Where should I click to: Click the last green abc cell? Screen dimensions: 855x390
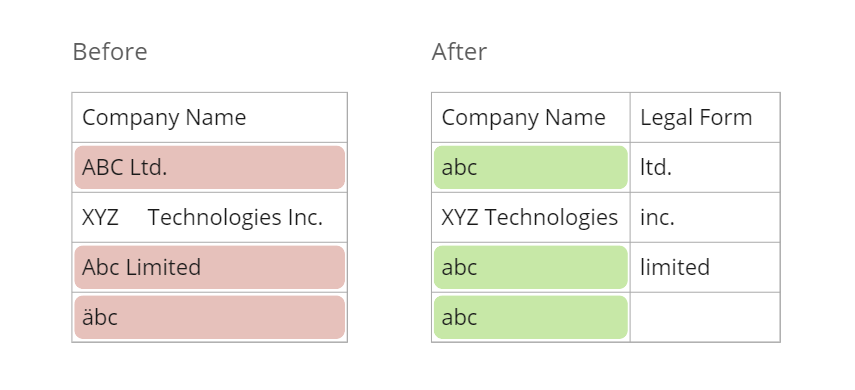531,317
